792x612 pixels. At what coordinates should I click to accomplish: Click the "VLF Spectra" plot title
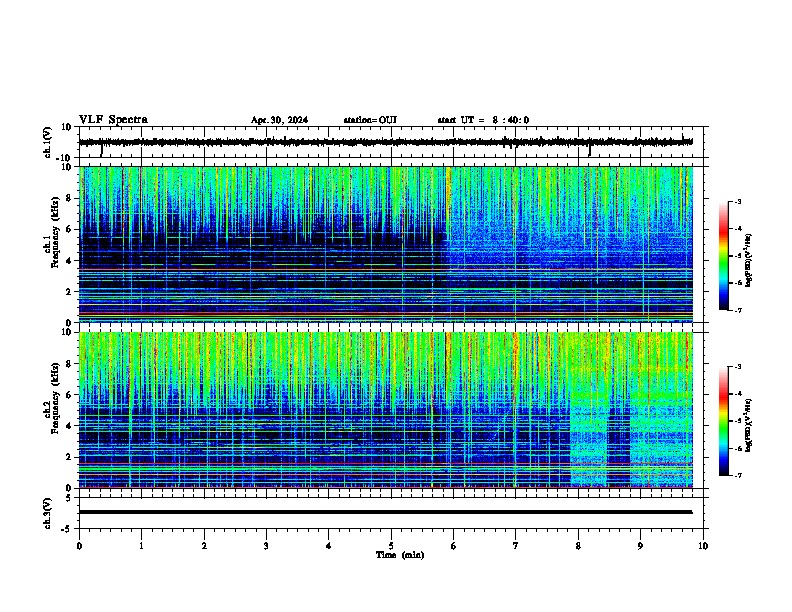coord(113,120)
